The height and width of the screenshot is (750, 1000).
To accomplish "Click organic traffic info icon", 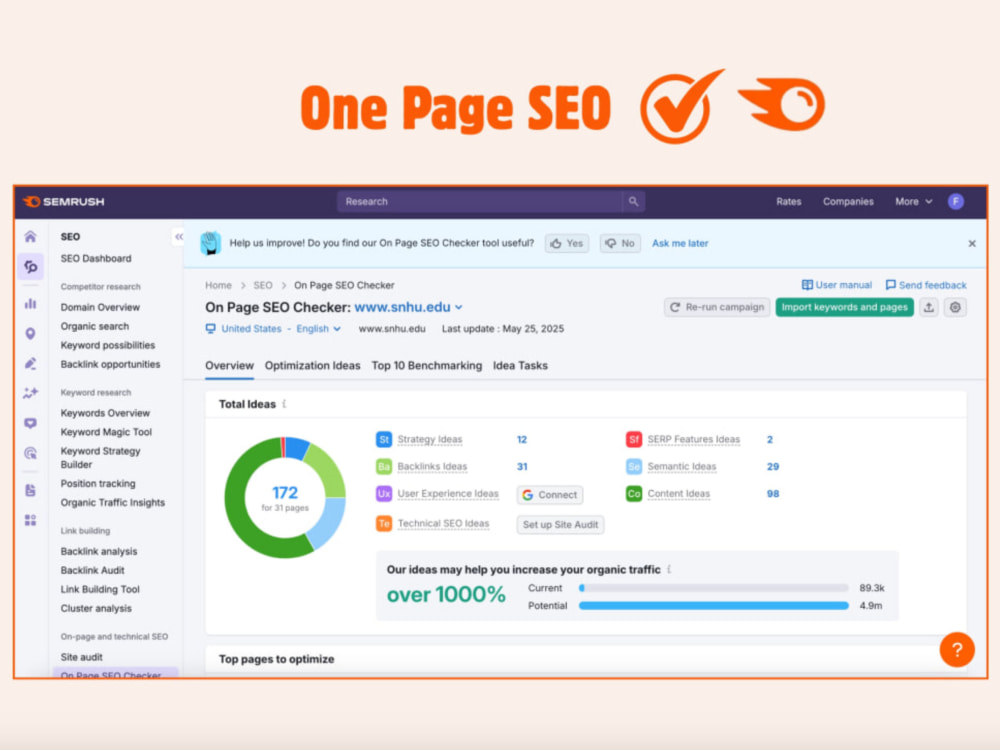I will point(669,569).
